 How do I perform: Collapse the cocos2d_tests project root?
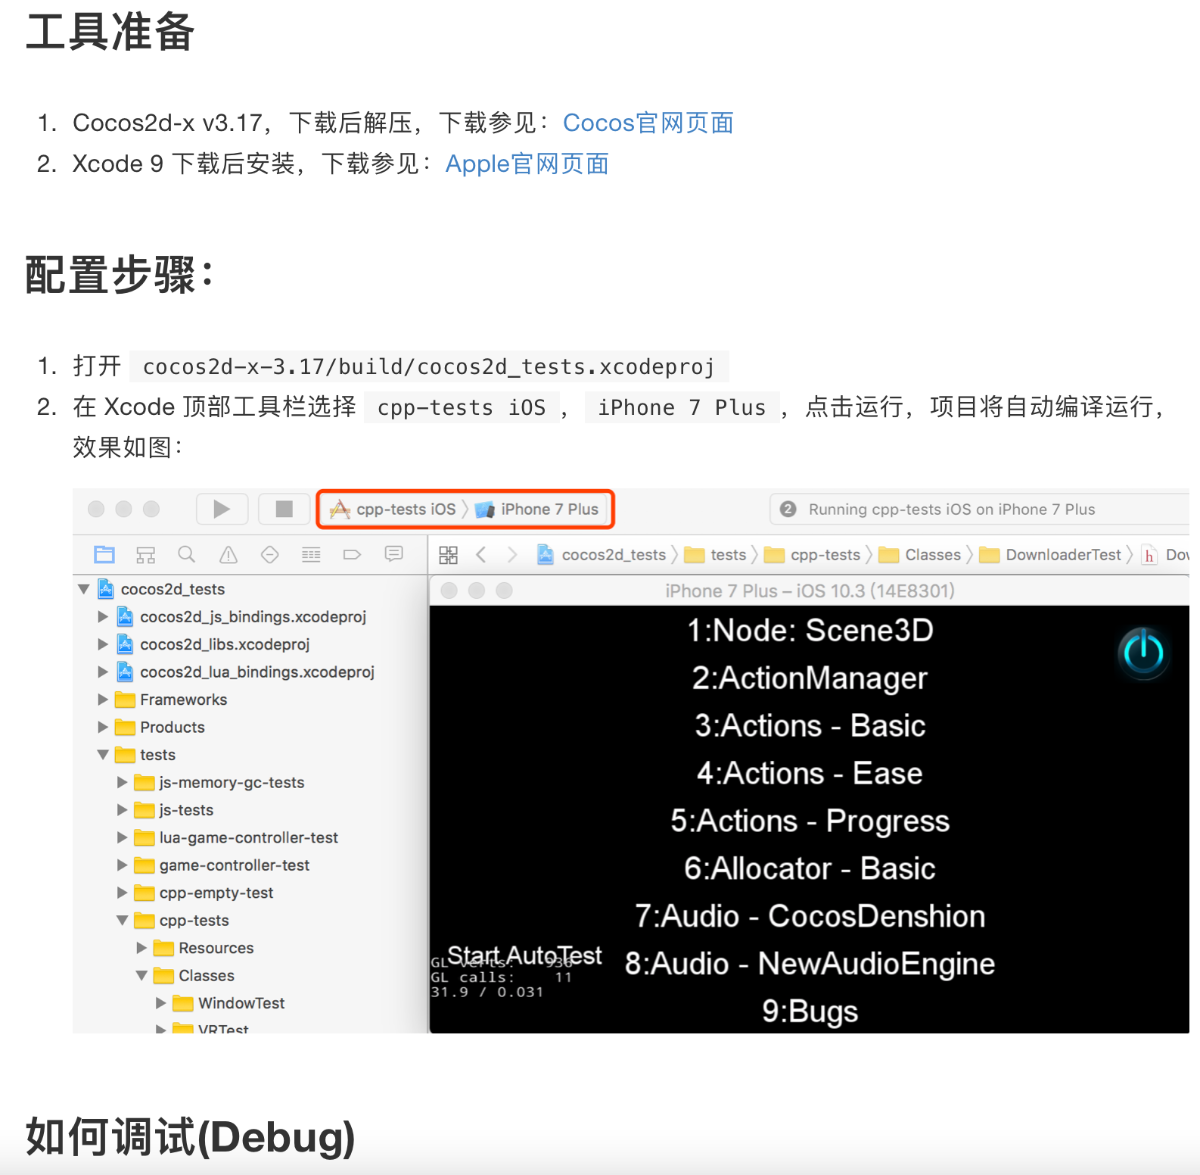click(x=84, y=589)
